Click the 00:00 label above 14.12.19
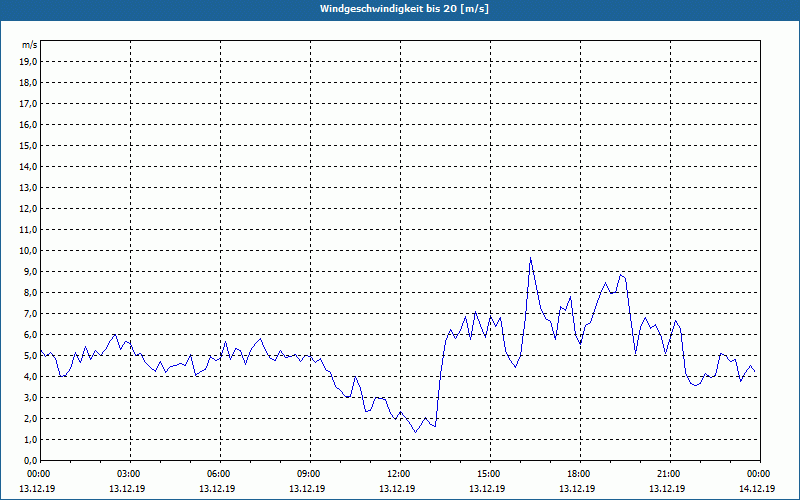Screen dimensions: 800x500 [760, 474]
